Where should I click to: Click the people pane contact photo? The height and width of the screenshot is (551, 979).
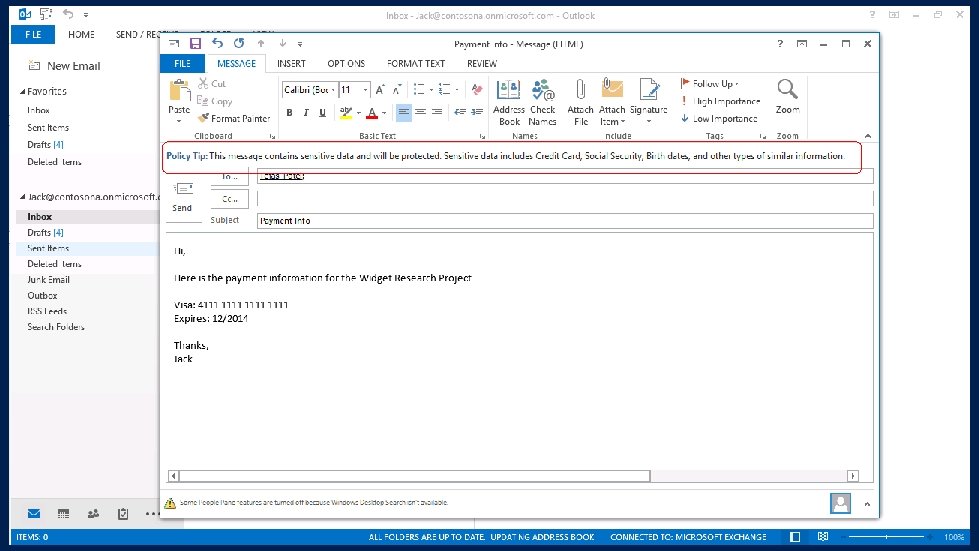pyautogui.click(x=840, y=503)
